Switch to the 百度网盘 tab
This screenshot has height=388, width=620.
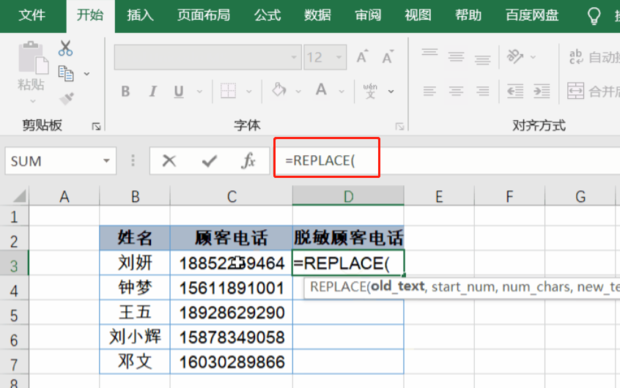[x=532, y=15]
